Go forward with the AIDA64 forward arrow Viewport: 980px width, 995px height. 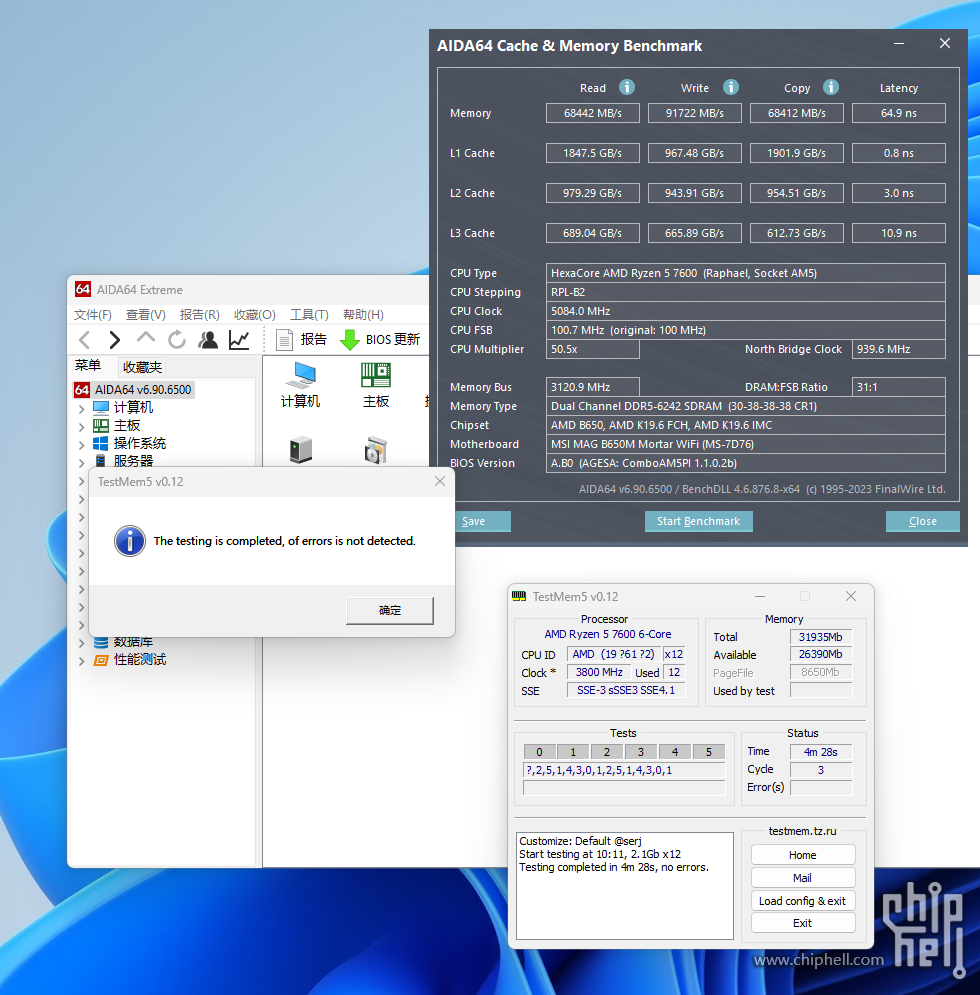pos(114,339)
